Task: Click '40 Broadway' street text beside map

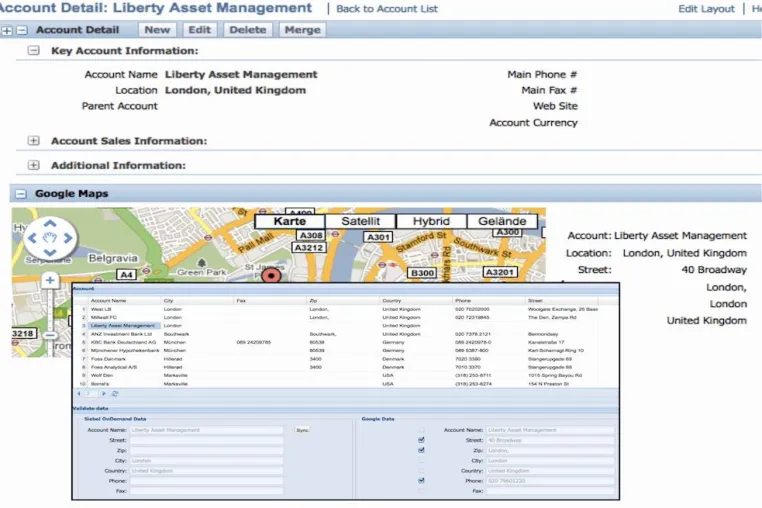Action: pos(714,270)
